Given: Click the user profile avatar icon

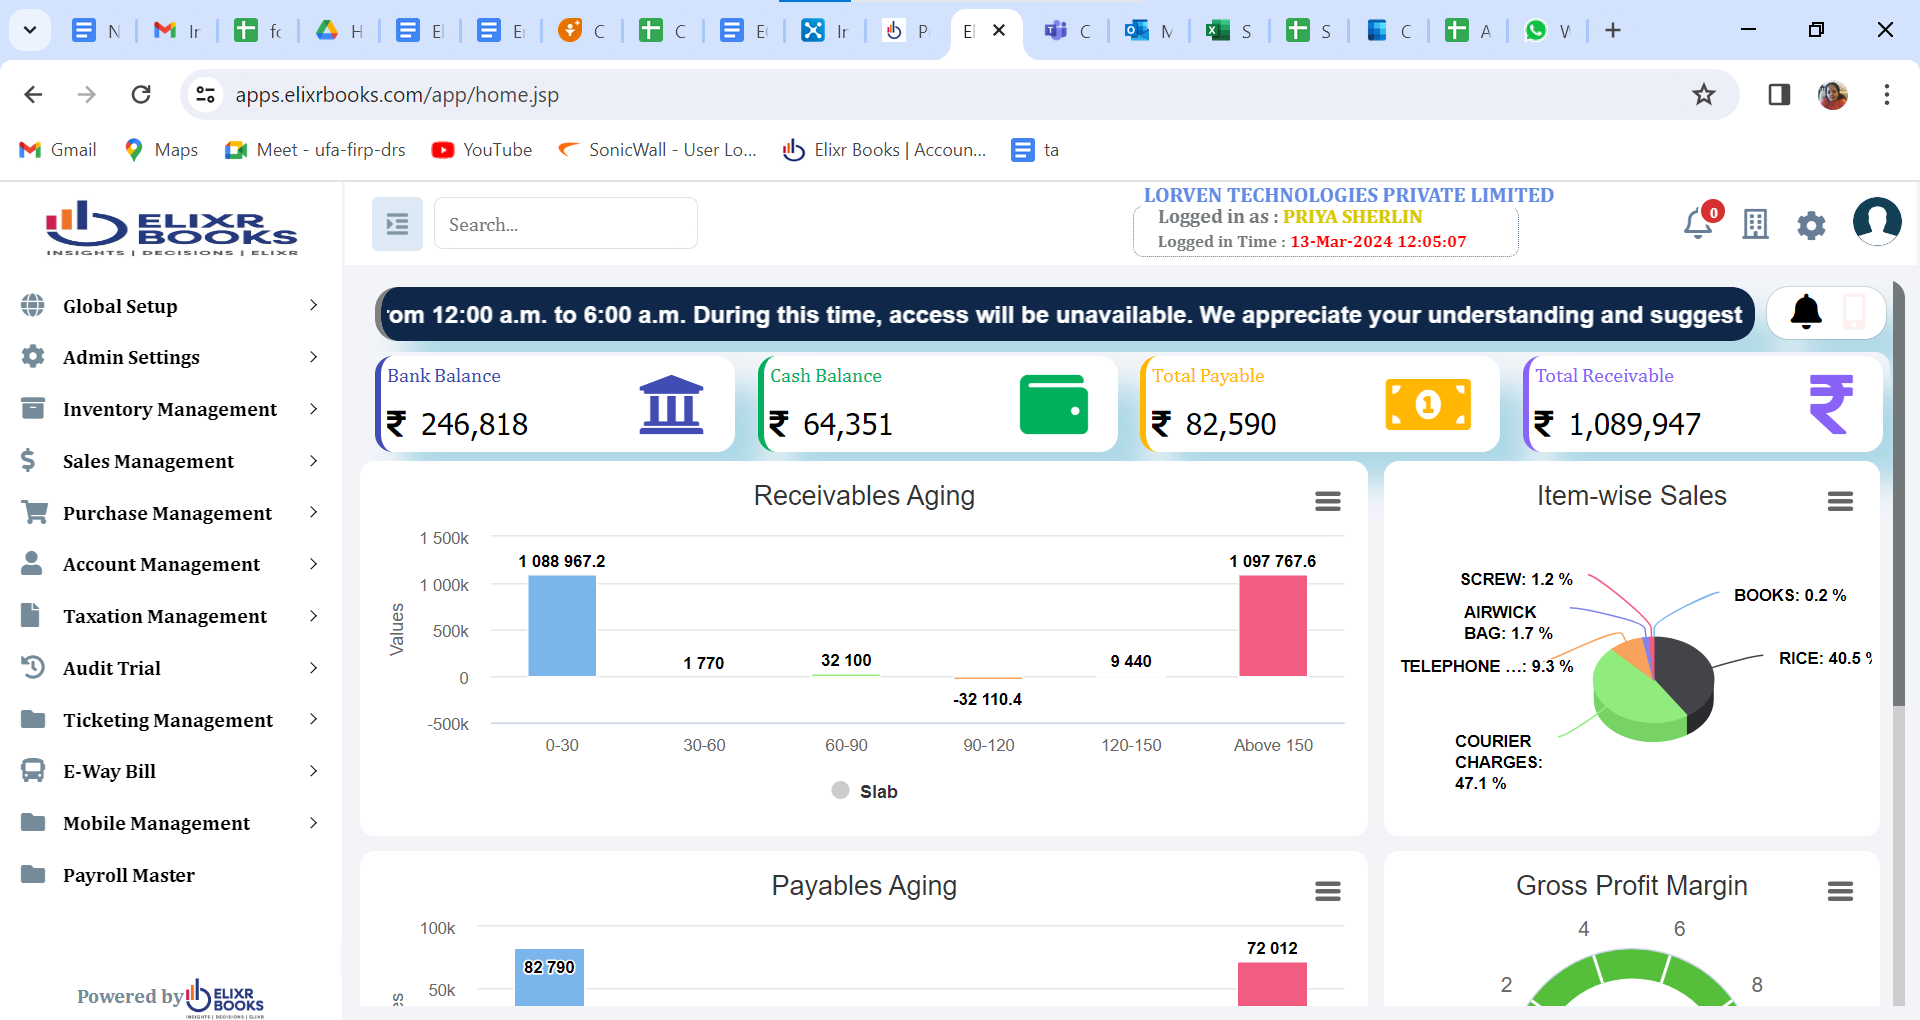Looking at the screenshot, I should point(1876,222).
